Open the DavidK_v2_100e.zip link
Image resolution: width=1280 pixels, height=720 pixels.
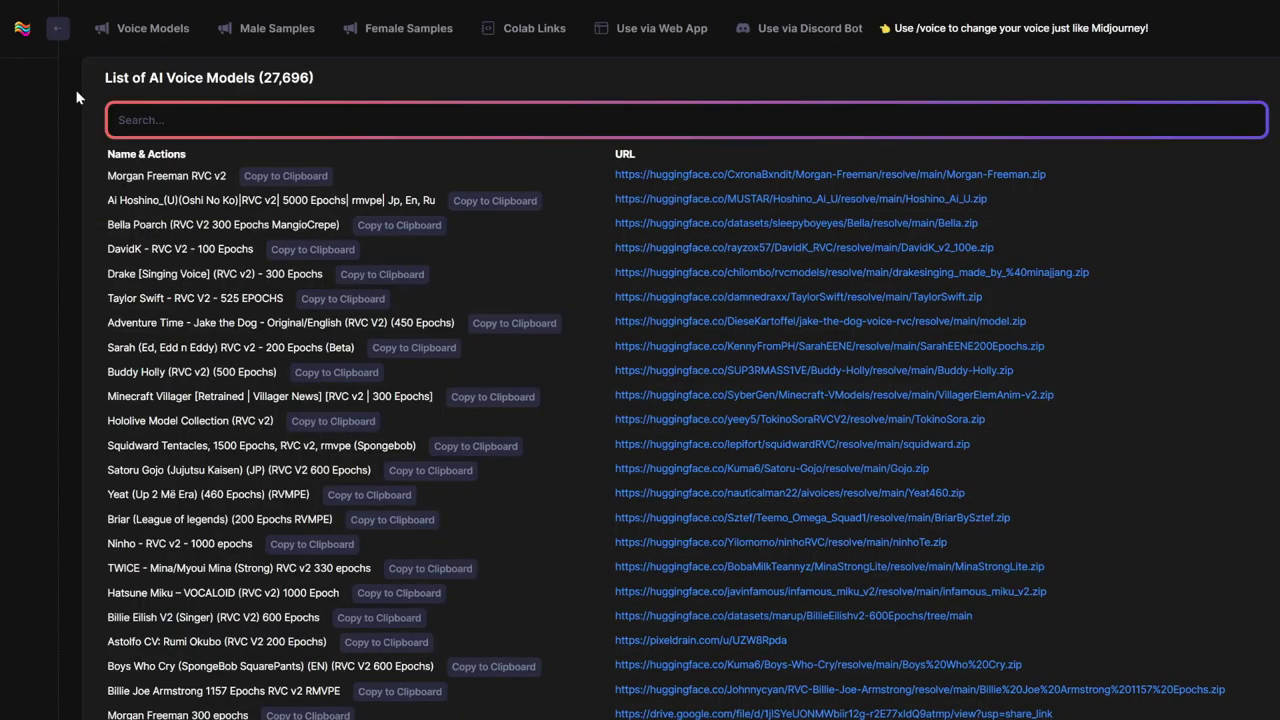pos(804,248)
